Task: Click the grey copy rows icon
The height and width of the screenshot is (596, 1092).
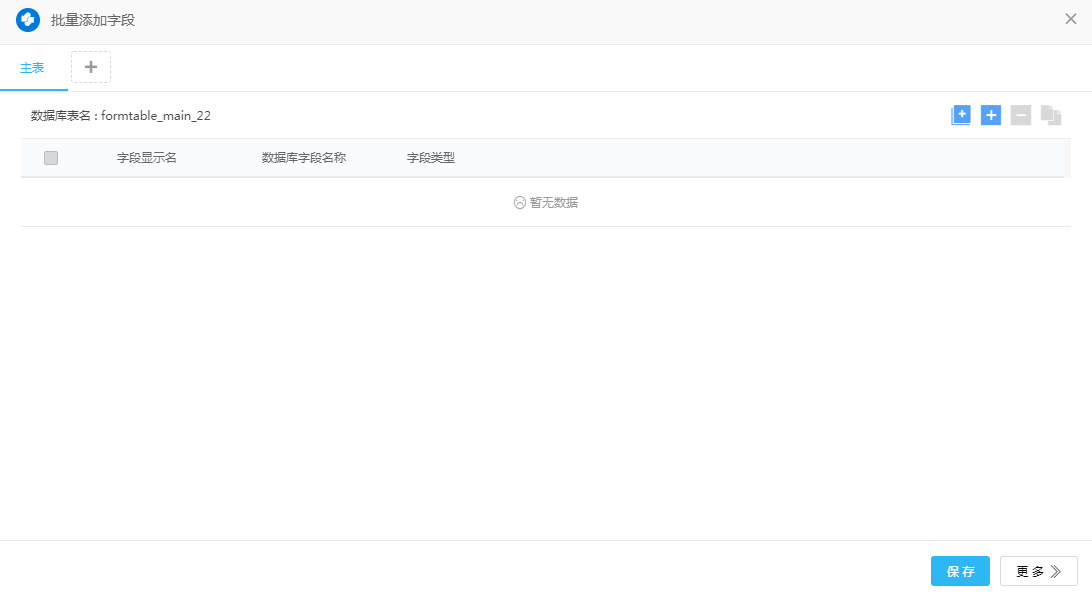Action: tap(1050, 115)
